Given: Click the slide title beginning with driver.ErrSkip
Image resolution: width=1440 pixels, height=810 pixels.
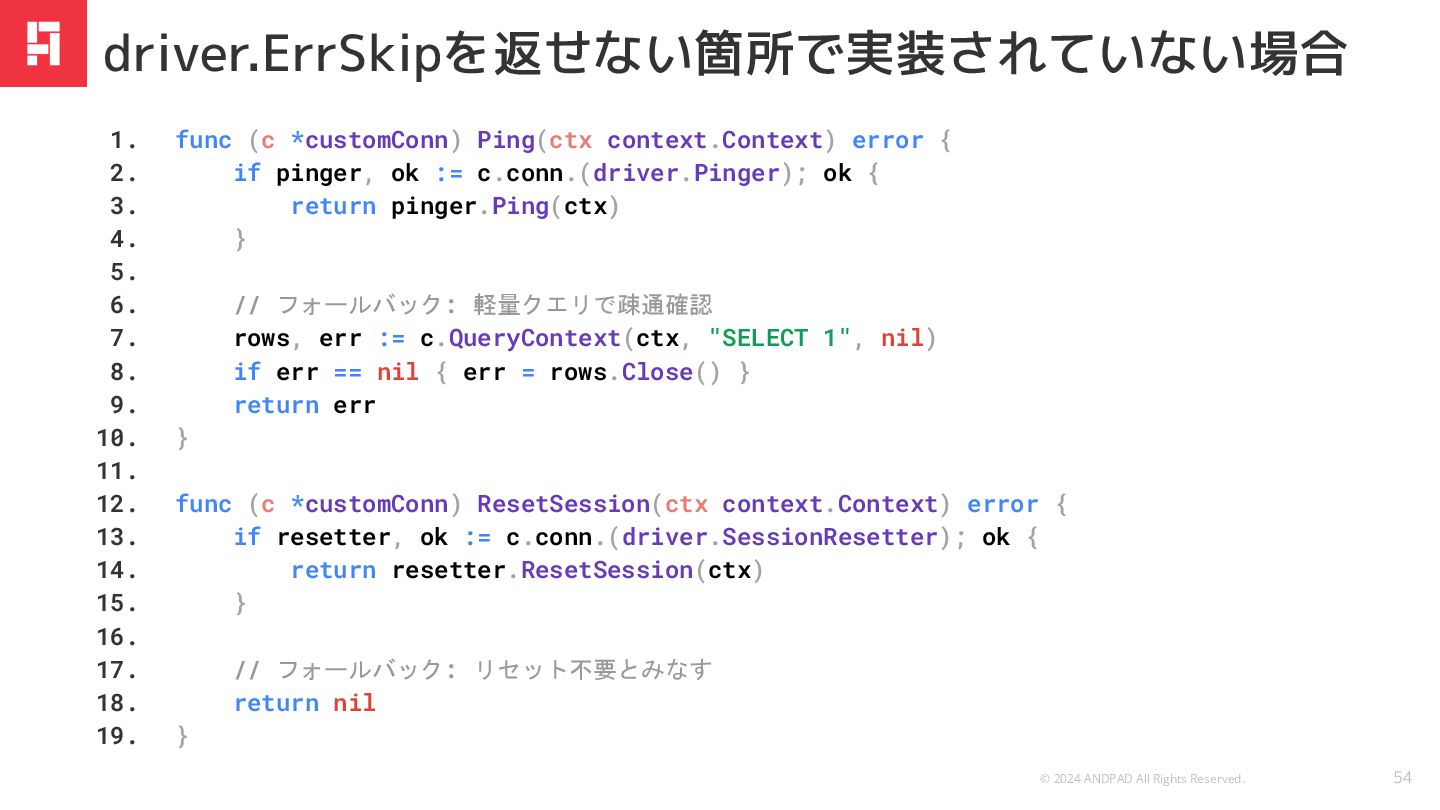Looking at the screenshot, I should click(725, 54).
